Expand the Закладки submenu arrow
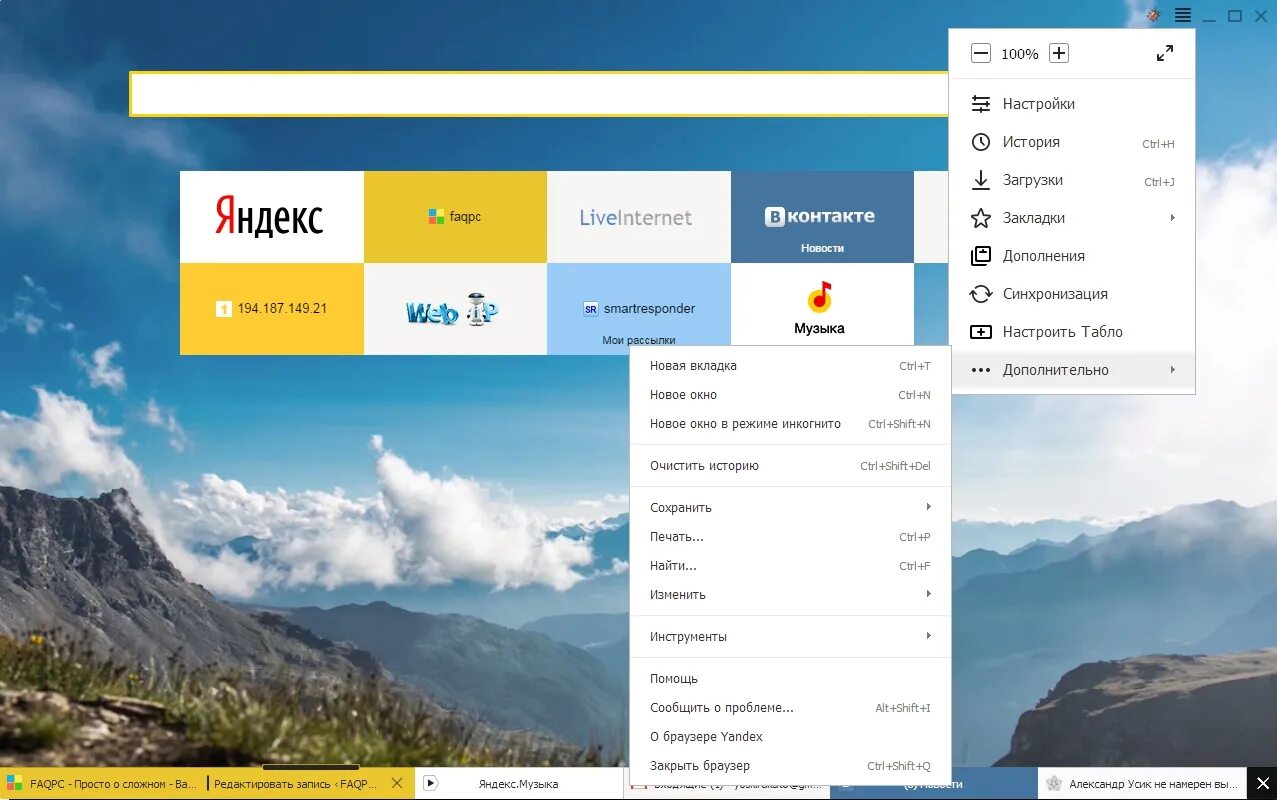 point(1173,218)
